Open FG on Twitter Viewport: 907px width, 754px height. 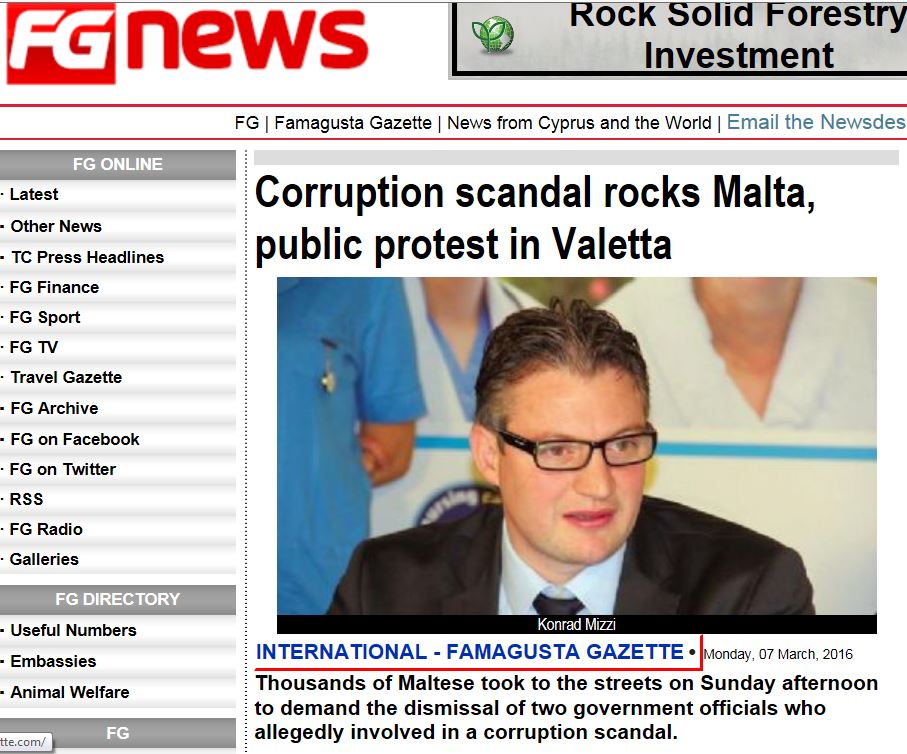(63, 469)
